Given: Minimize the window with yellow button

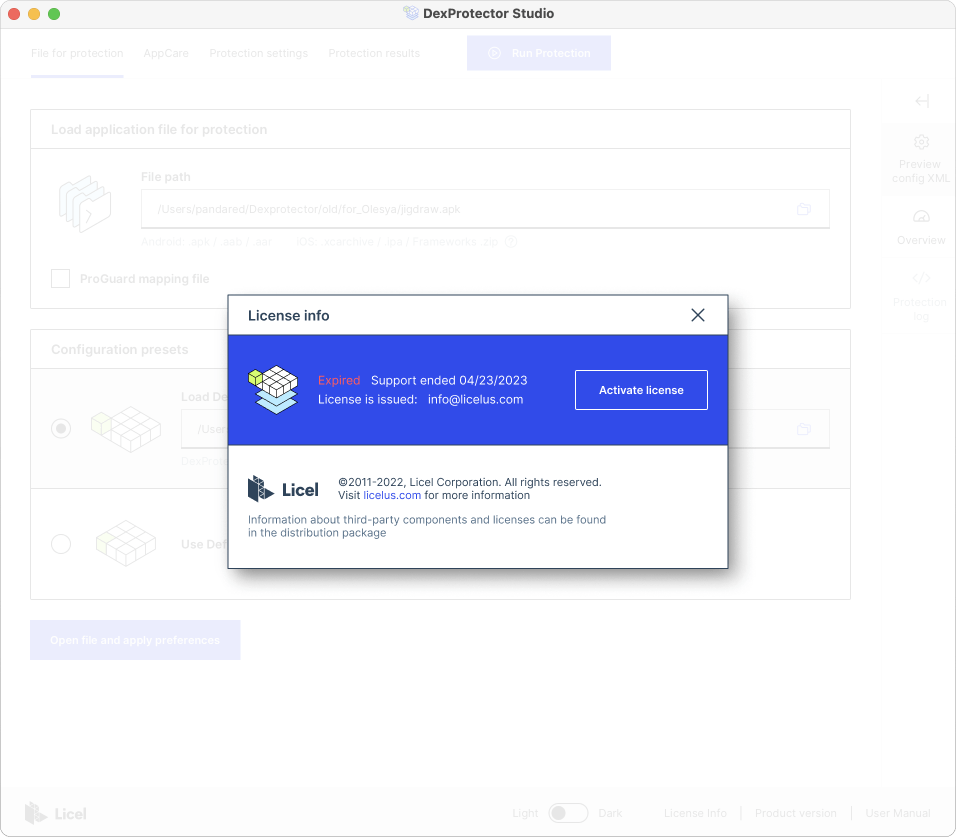Looking at the screenshot, I should pos(34,13).
